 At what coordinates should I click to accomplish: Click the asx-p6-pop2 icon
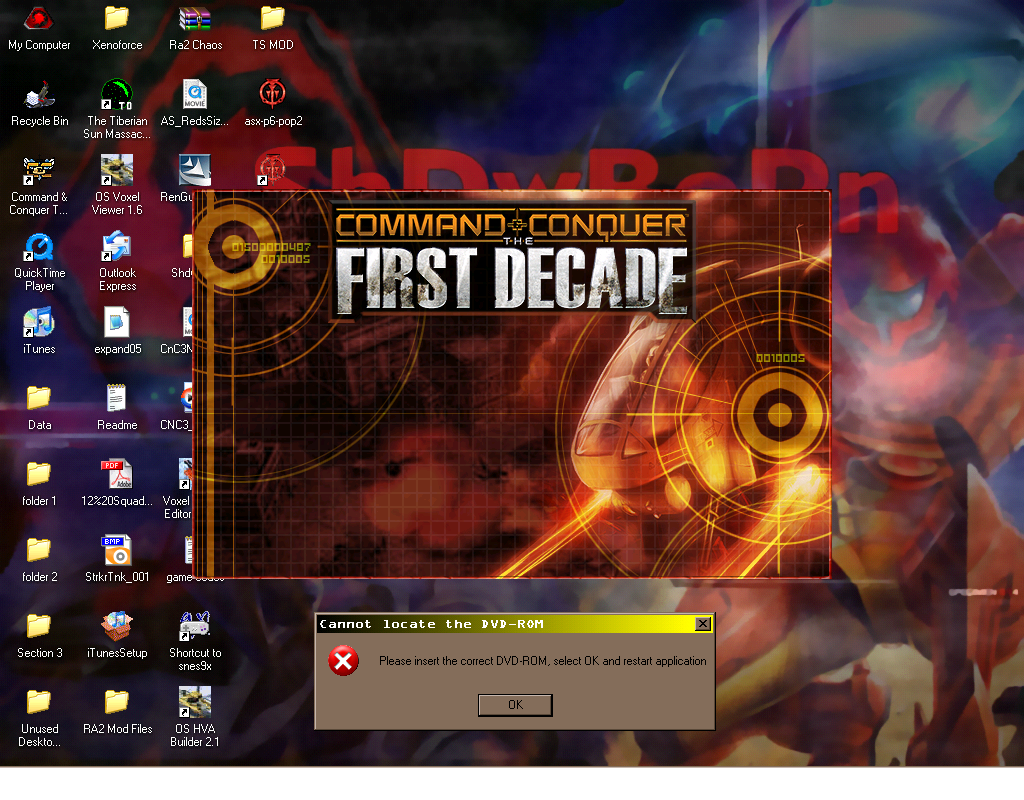[x=273, y=96]
